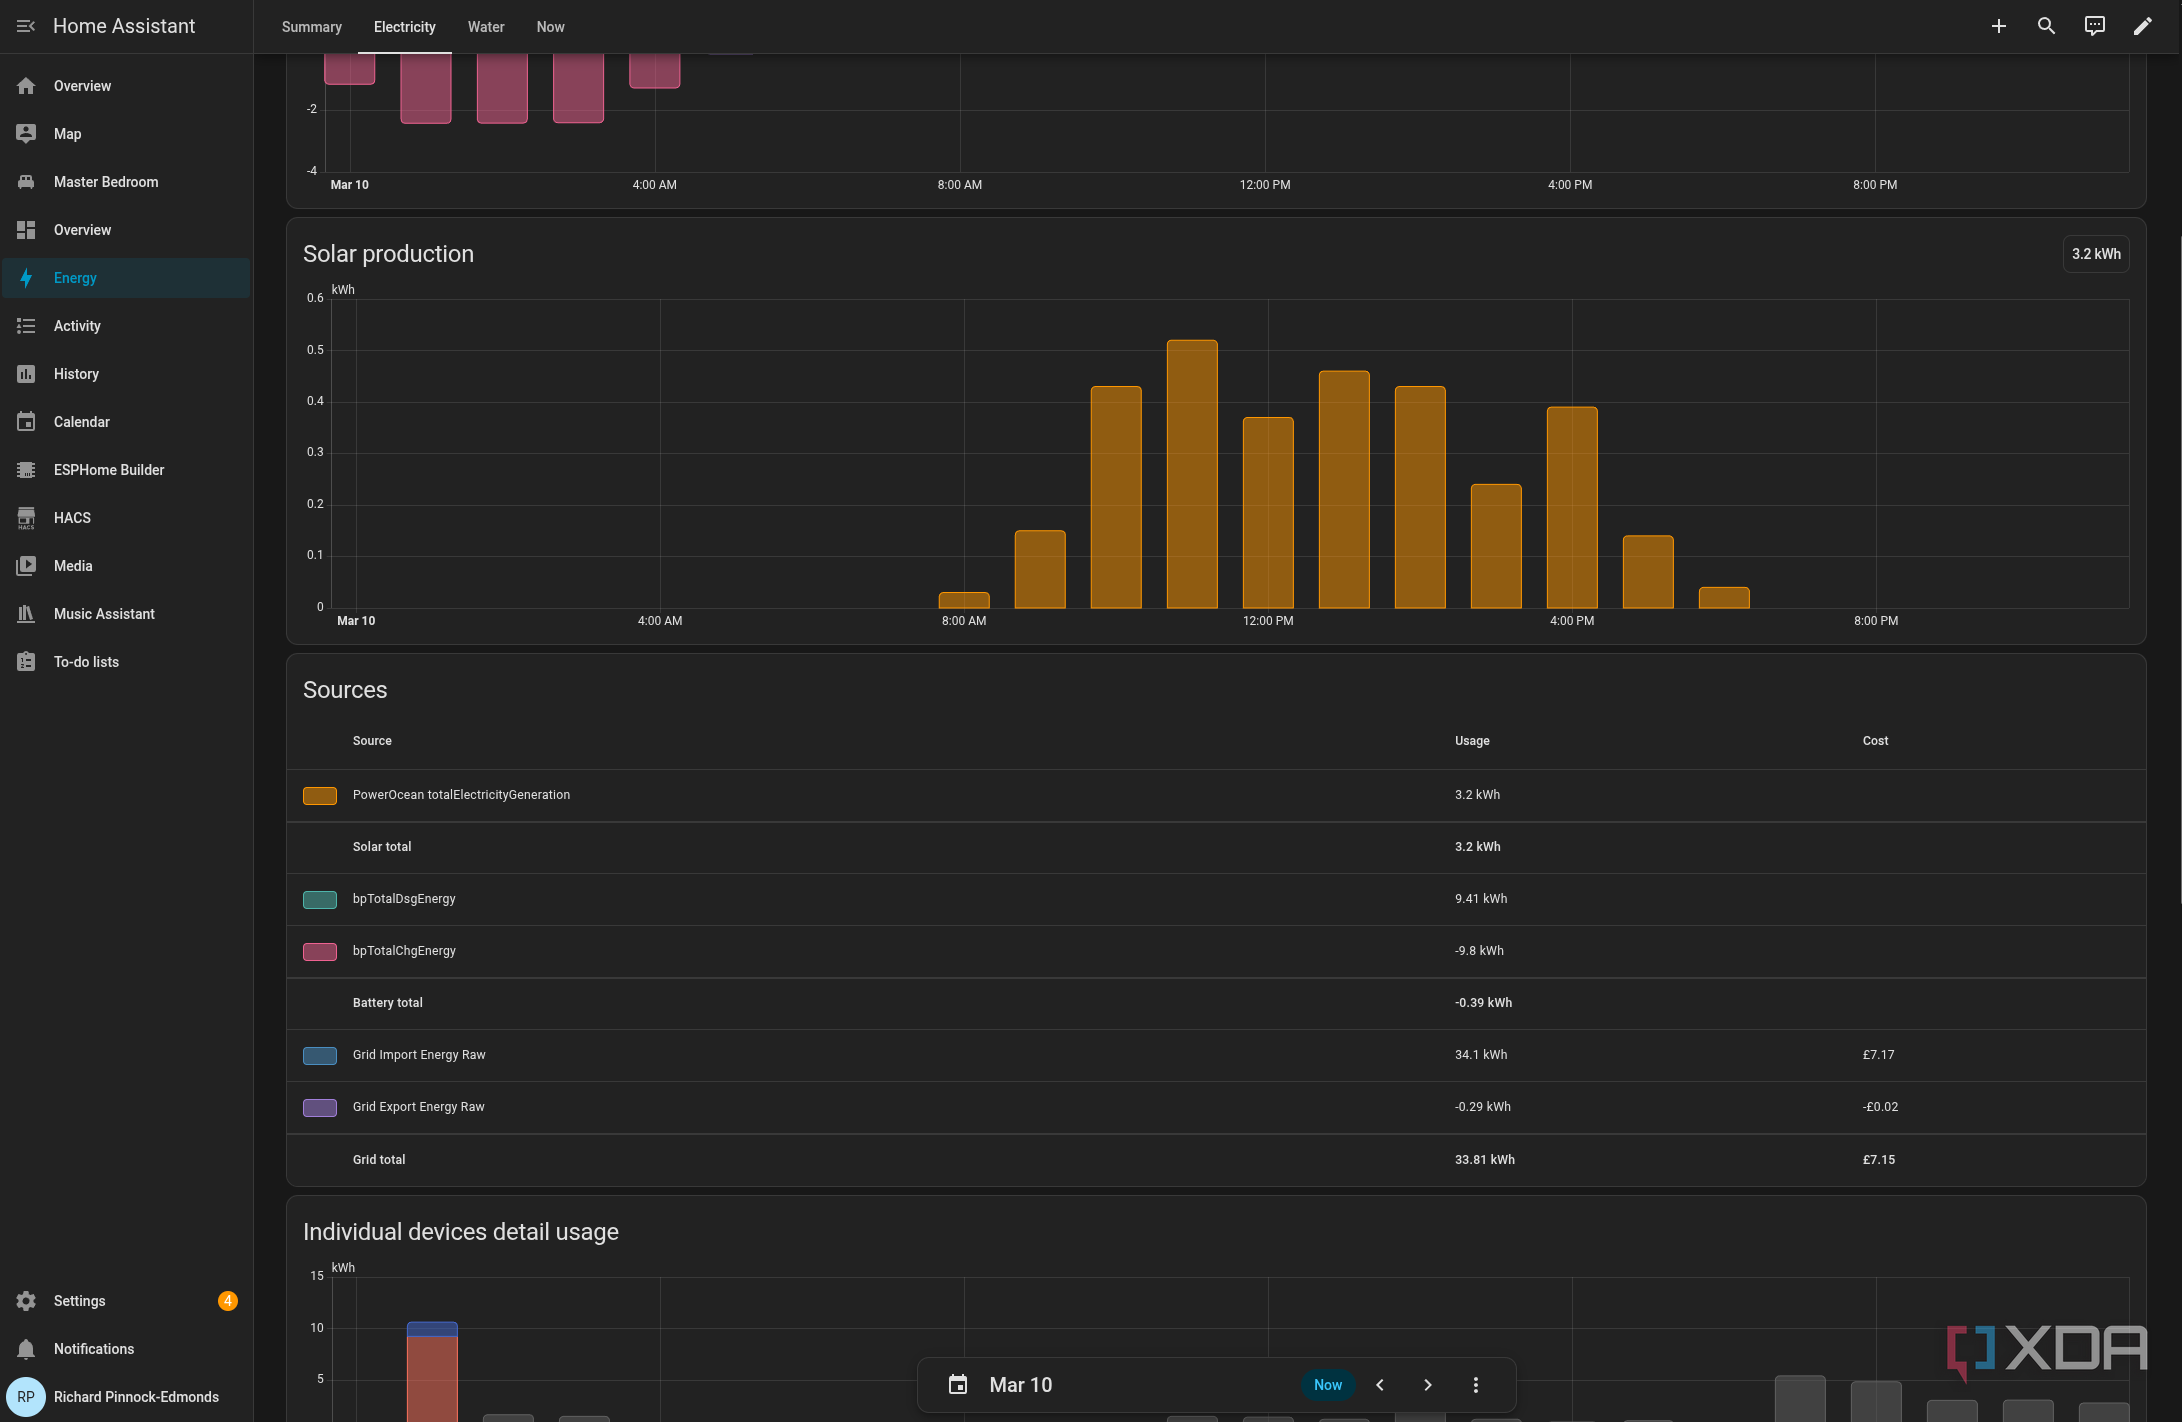
Task: Switch to the Summary tab
Action: pos(312,27)
